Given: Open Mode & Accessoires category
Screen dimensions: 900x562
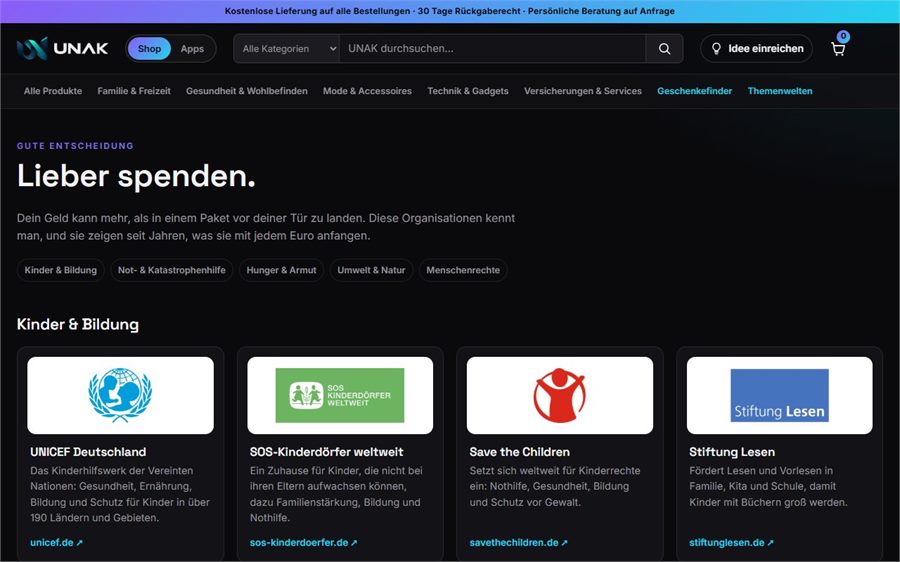Looking at the screenshot, I should (x=367, y=91).
